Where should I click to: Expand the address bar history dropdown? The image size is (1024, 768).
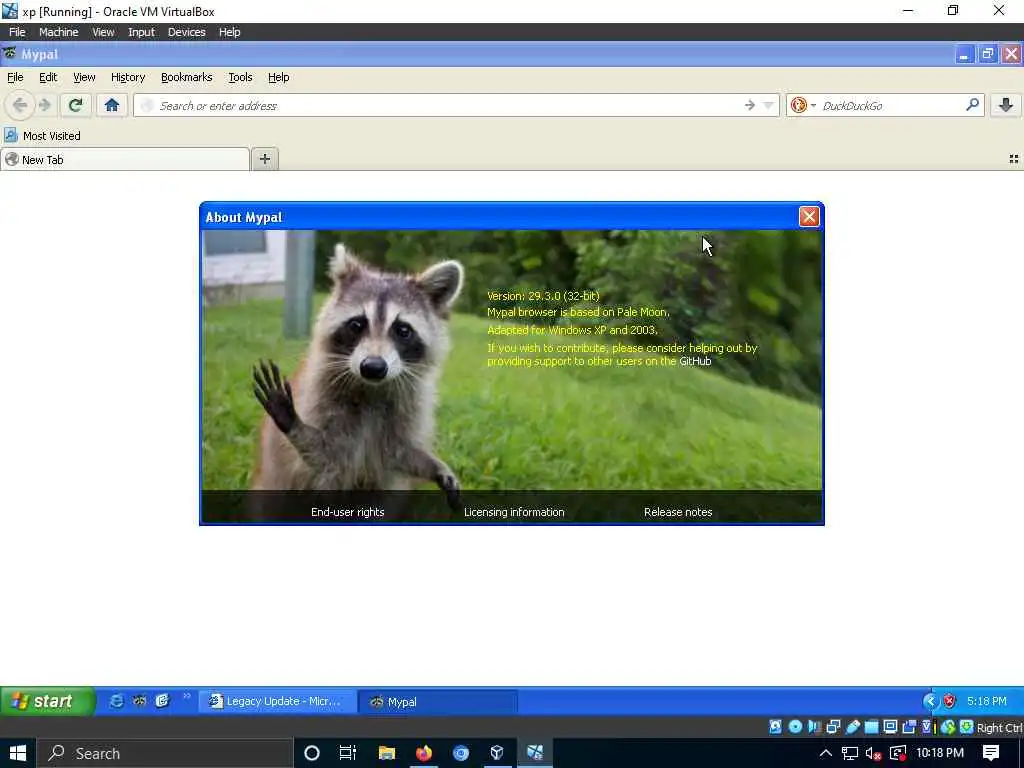point(769,105)
